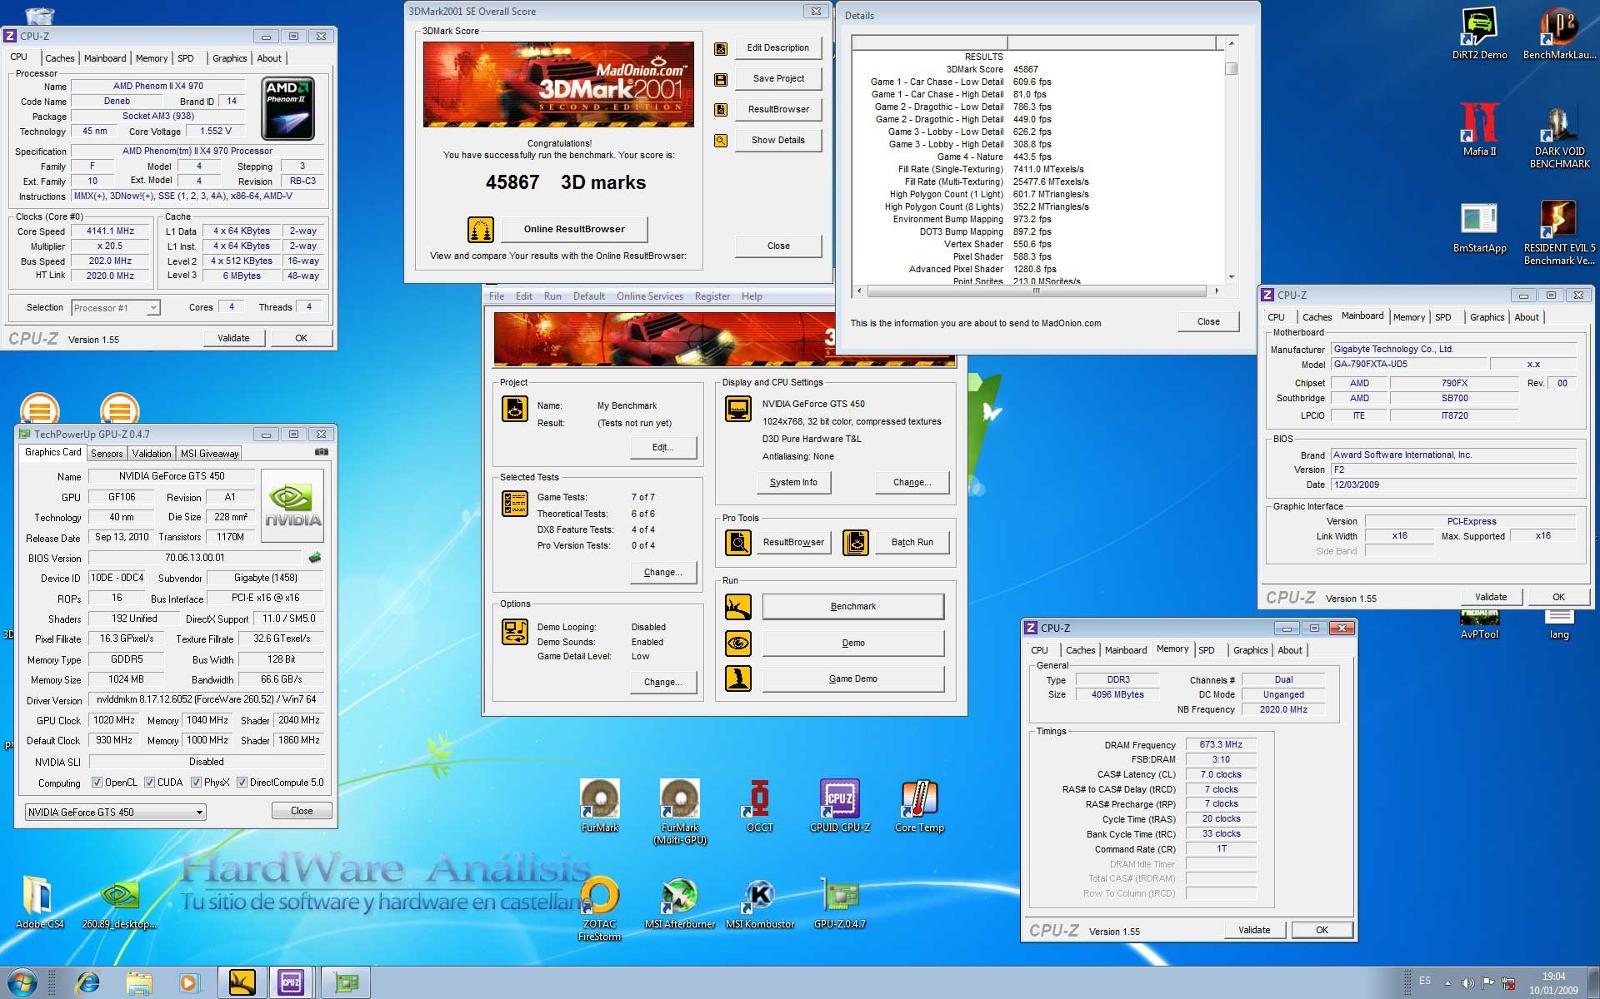Open the BenchMarkLauncher desktop icon
The width and height of the screenshot is (1600, 999).
point(1559,32)
